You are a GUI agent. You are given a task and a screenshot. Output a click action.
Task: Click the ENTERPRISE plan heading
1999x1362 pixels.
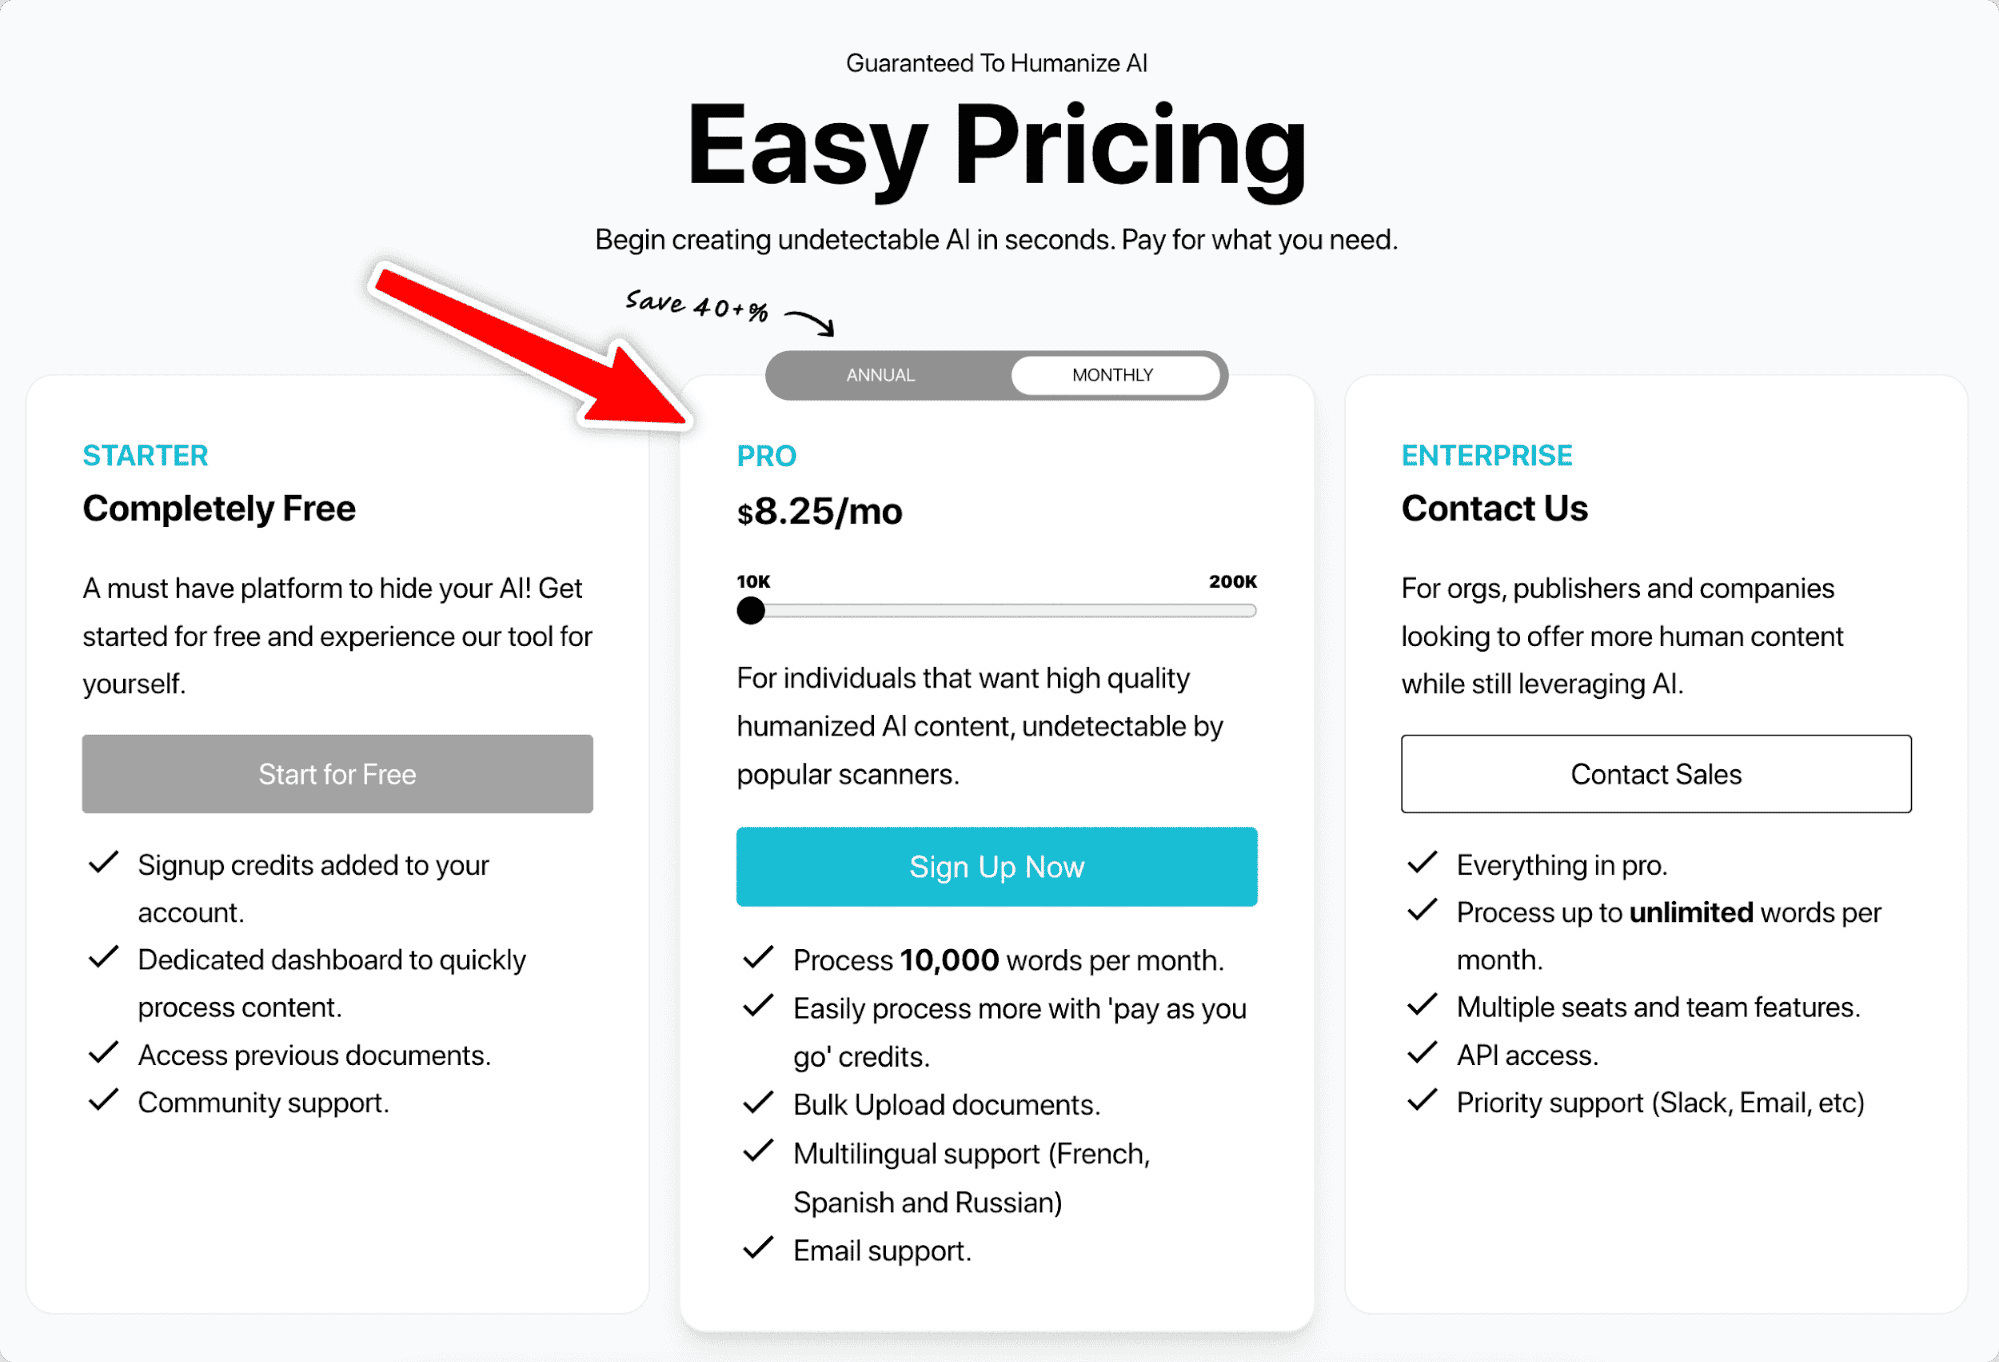tap(1486, 456)
